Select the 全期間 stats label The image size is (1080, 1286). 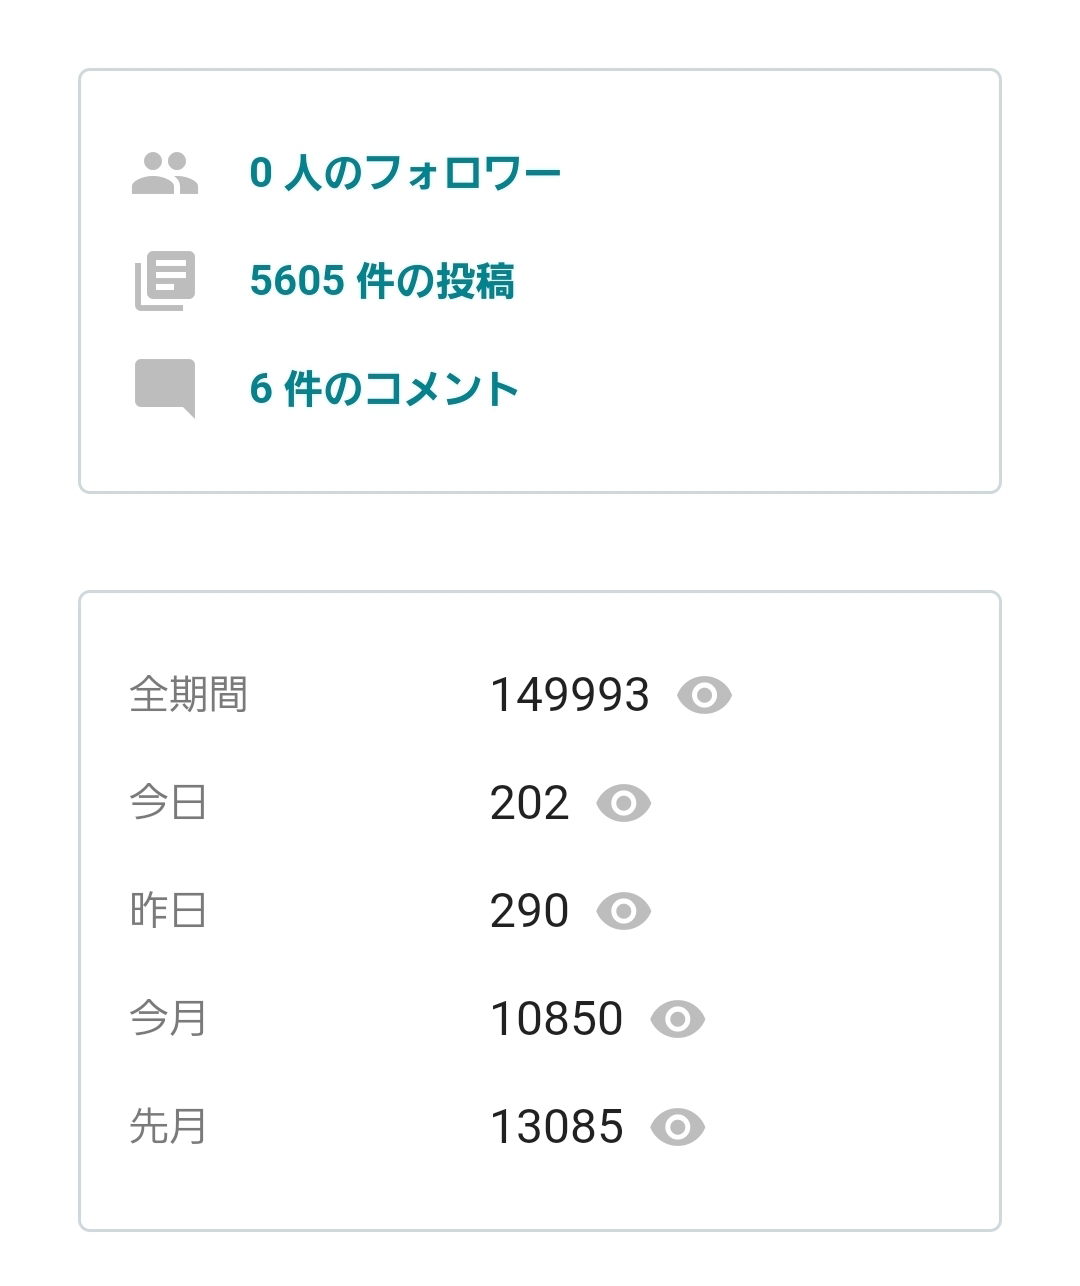click(188, 694)
